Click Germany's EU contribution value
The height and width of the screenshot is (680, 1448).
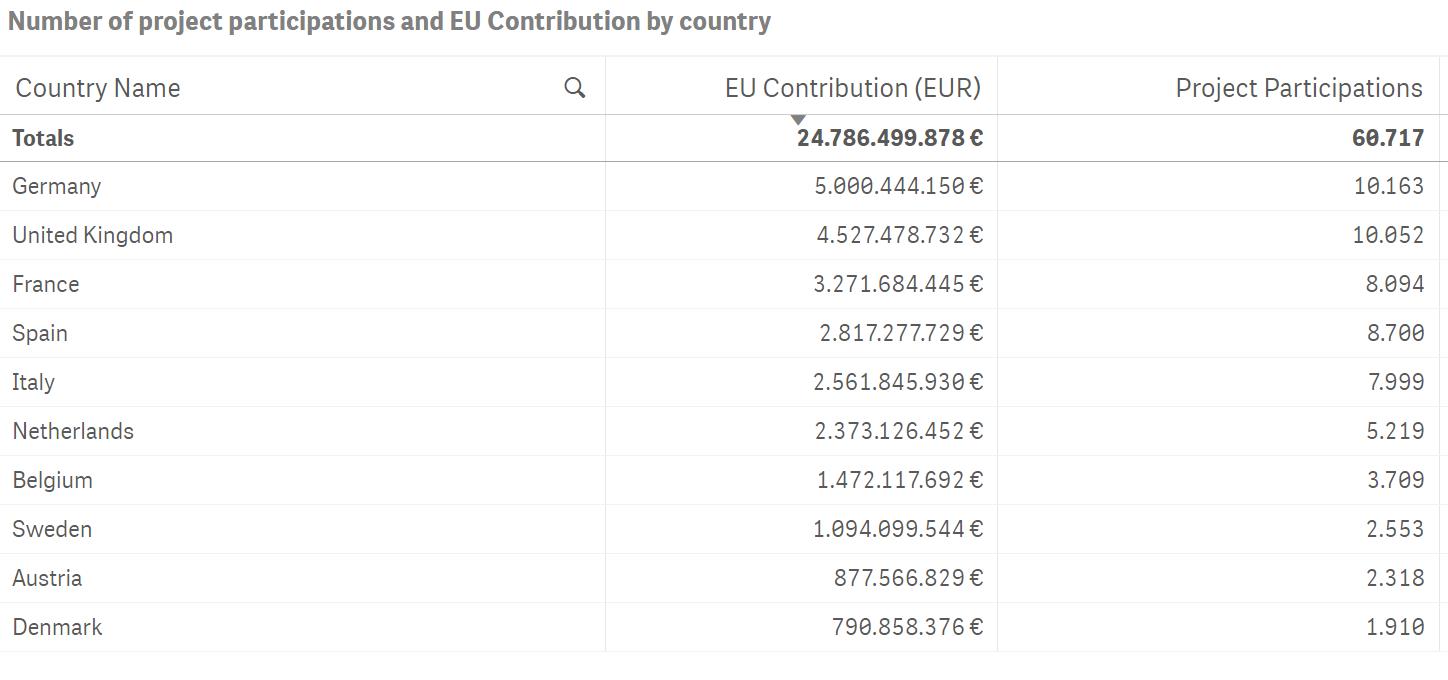(x=898, y=186)
